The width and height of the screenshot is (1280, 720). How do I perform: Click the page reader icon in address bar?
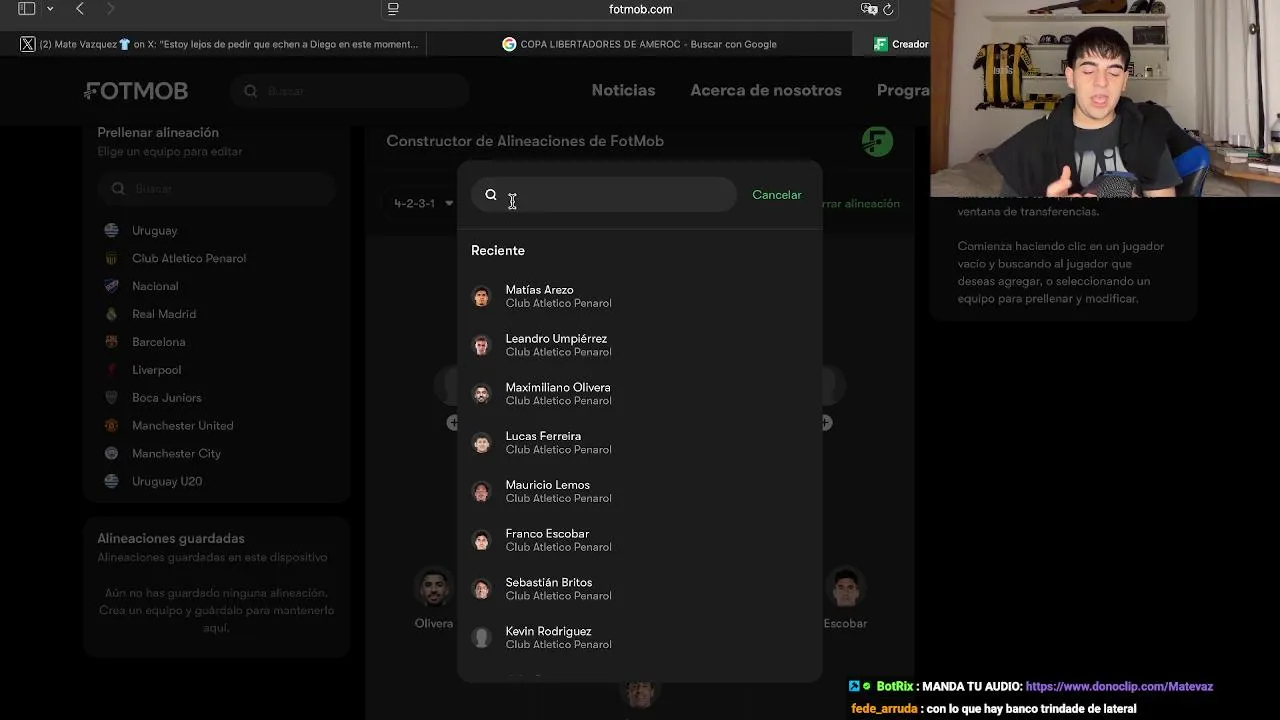coord(393,9)
